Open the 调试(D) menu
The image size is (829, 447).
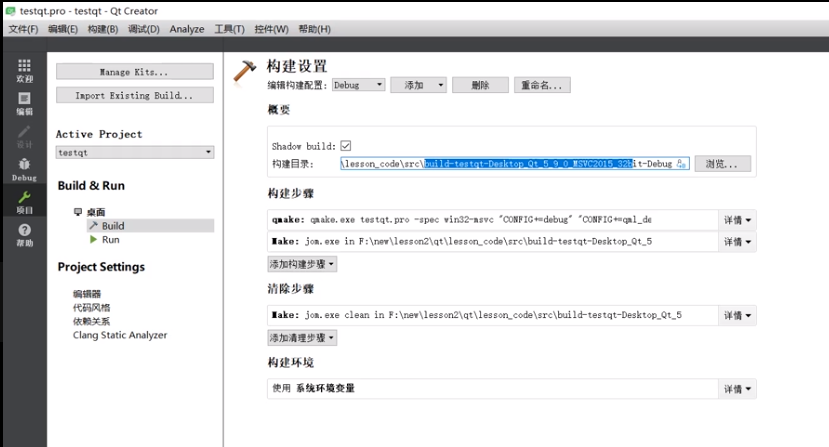144,29
